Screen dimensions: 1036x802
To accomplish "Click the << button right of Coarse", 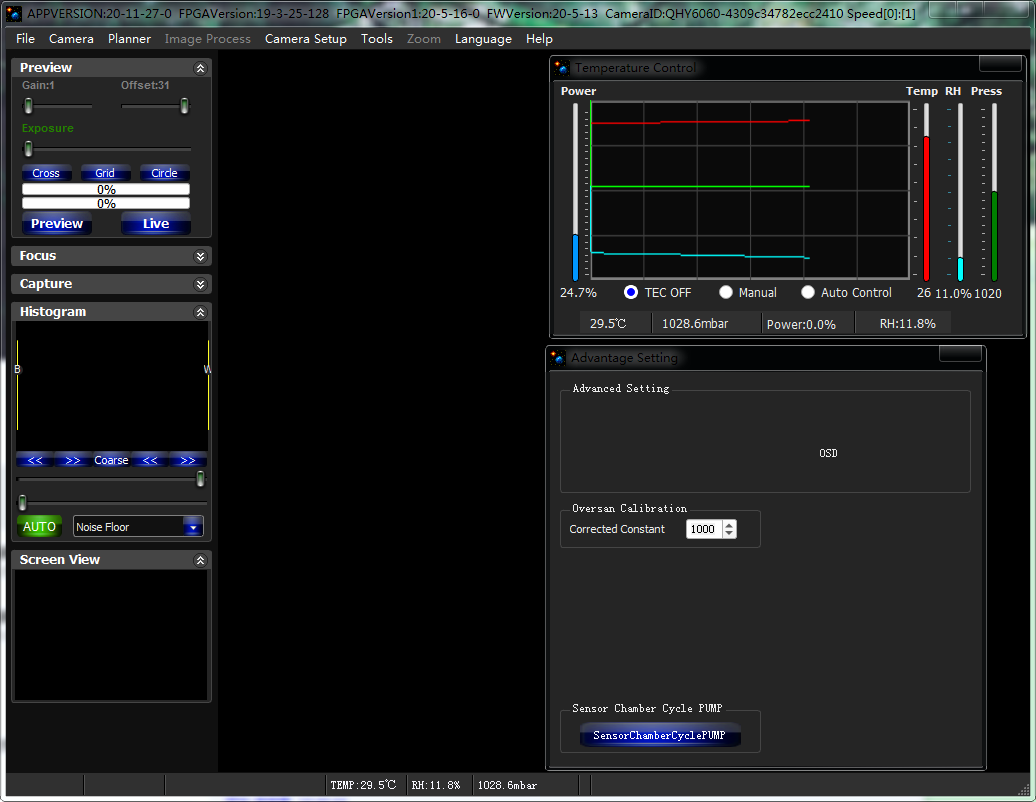I will pos(150,460).
